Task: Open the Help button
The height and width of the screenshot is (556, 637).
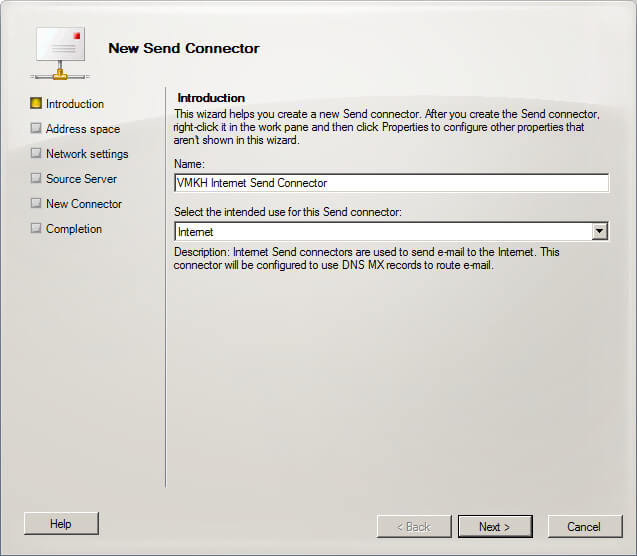Action: point(61,524)
